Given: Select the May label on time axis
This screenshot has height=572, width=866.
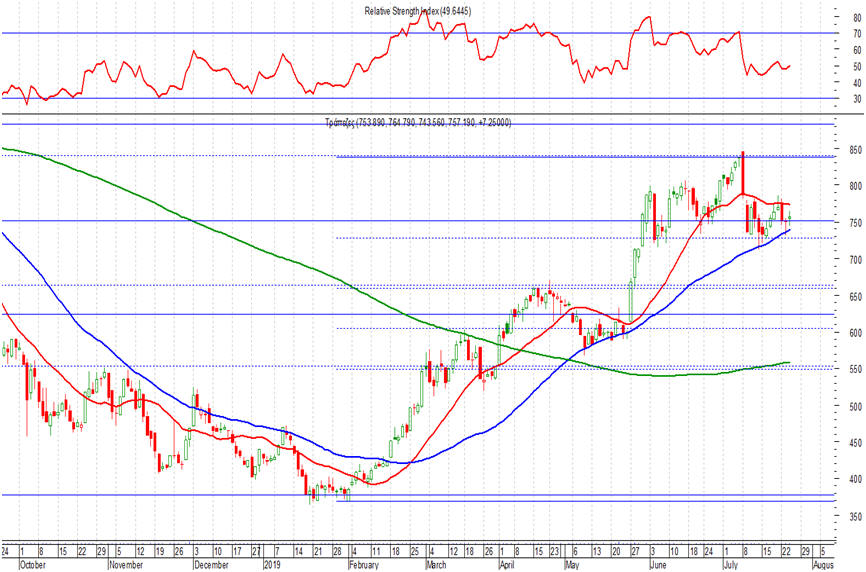Looking at the screenshot, I should point(572,565).
